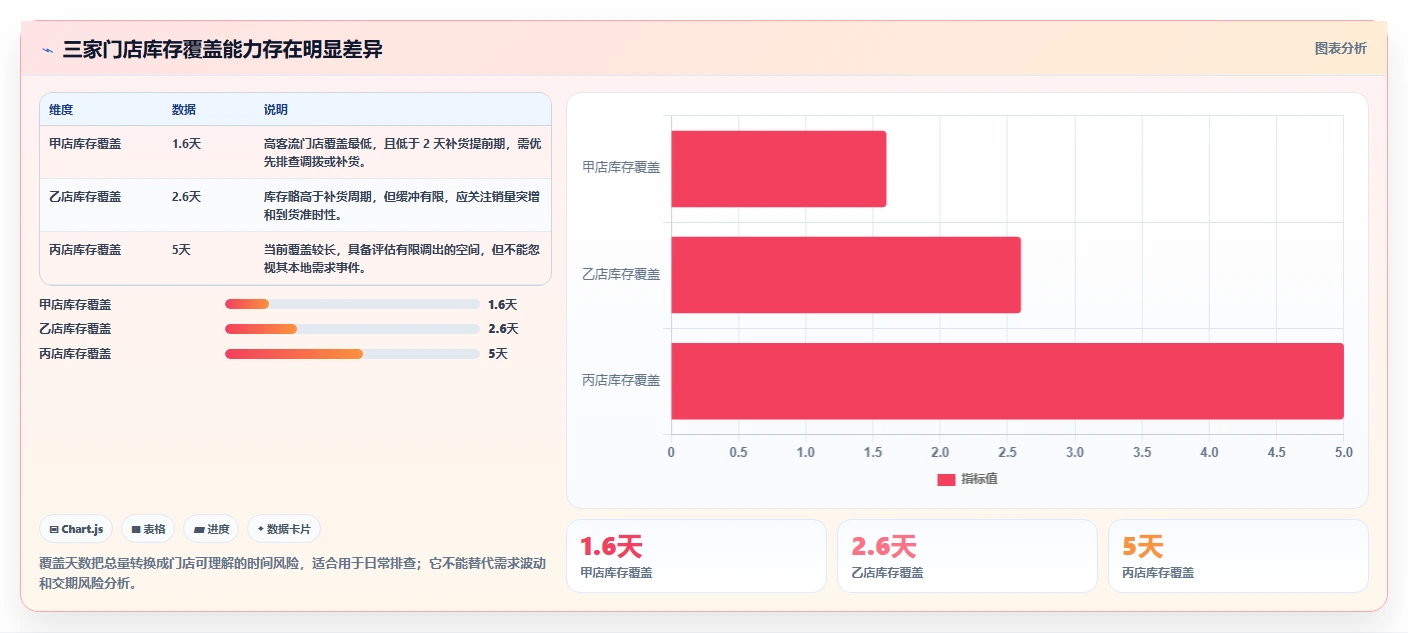
Task: Click the 图表分析 label in the header
Action: (x=1340, y=48)
